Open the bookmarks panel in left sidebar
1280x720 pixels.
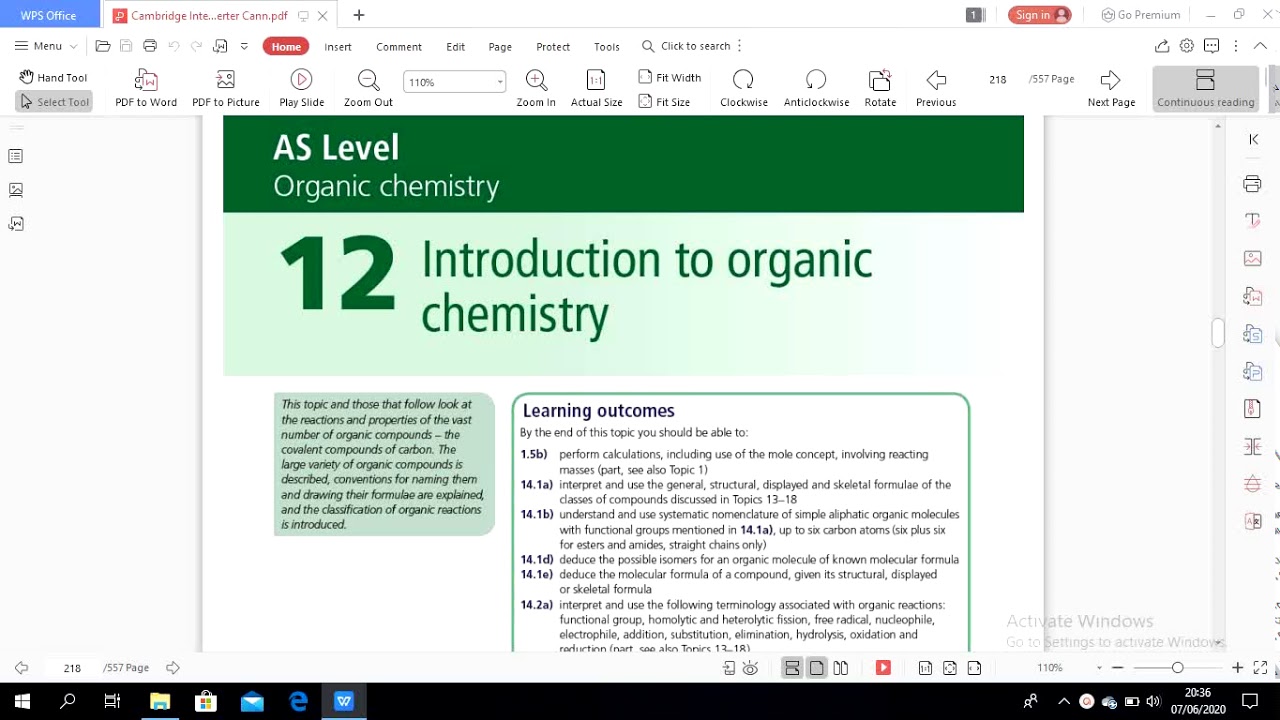pyautogui.click(x=15, y=156)
